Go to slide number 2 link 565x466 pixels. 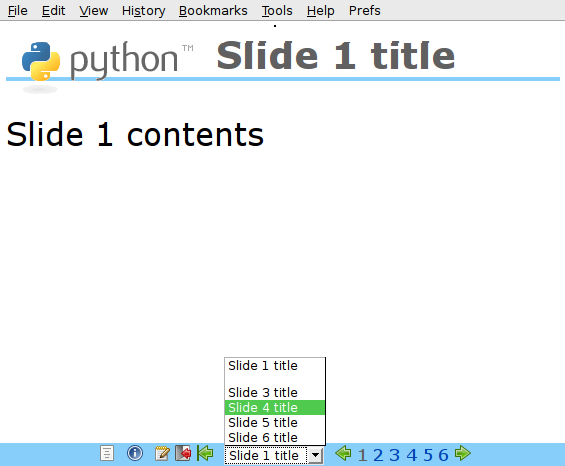tap(378, 455)
